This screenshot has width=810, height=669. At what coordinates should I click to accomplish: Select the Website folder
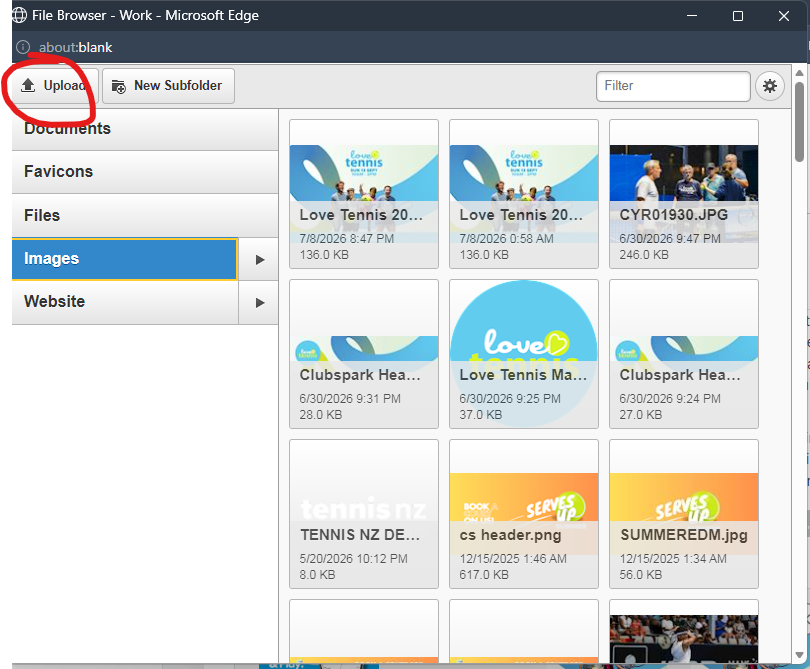[124, 302]
